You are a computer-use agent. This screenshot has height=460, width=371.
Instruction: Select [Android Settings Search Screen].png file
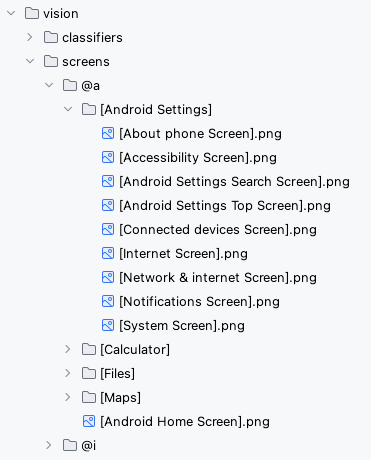point(234,182)
